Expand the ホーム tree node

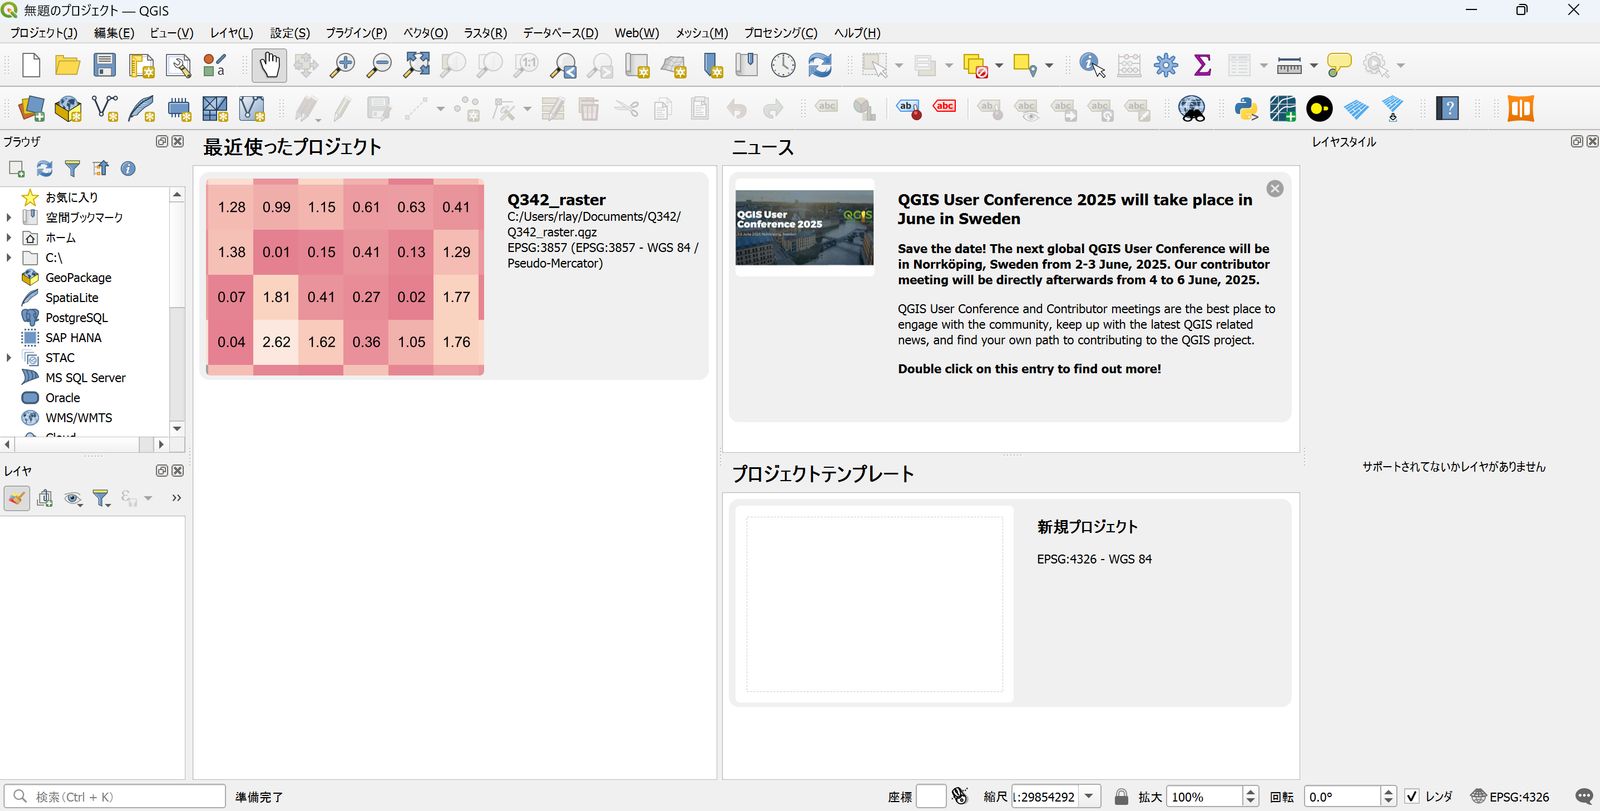tap(9, 237)
